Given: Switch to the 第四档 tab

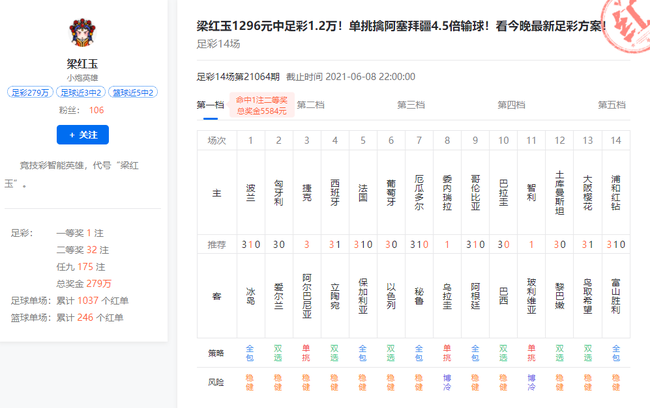Looking at the screenshot, I should click(x=511, y=105).
